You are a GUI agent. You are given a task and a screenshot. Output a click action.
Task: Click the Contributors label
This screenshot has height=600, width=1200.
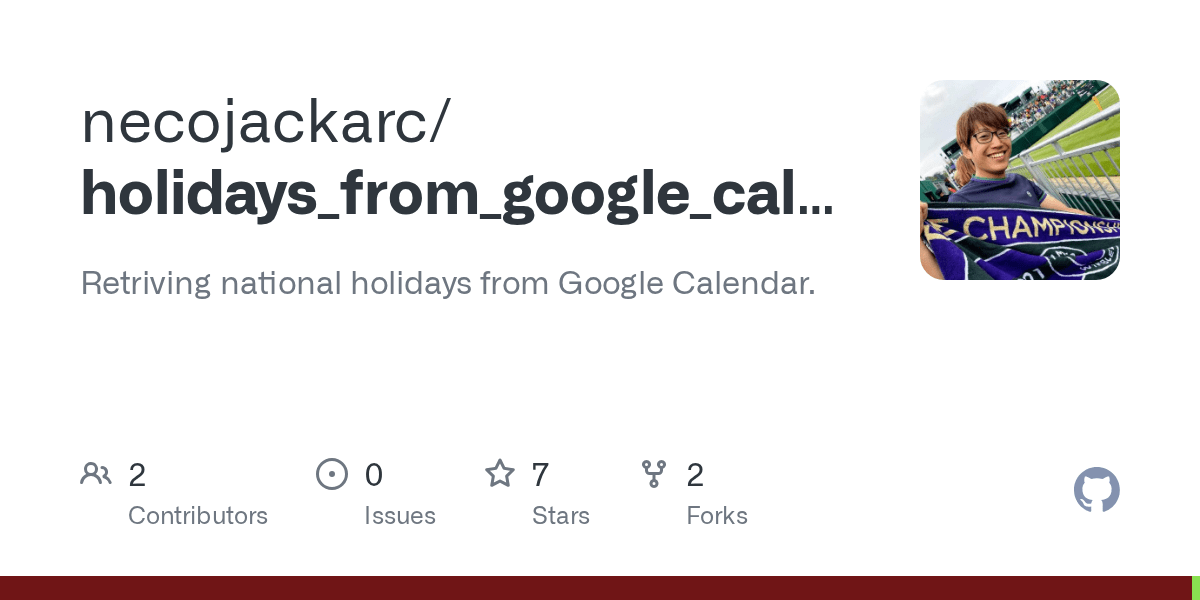198,516
